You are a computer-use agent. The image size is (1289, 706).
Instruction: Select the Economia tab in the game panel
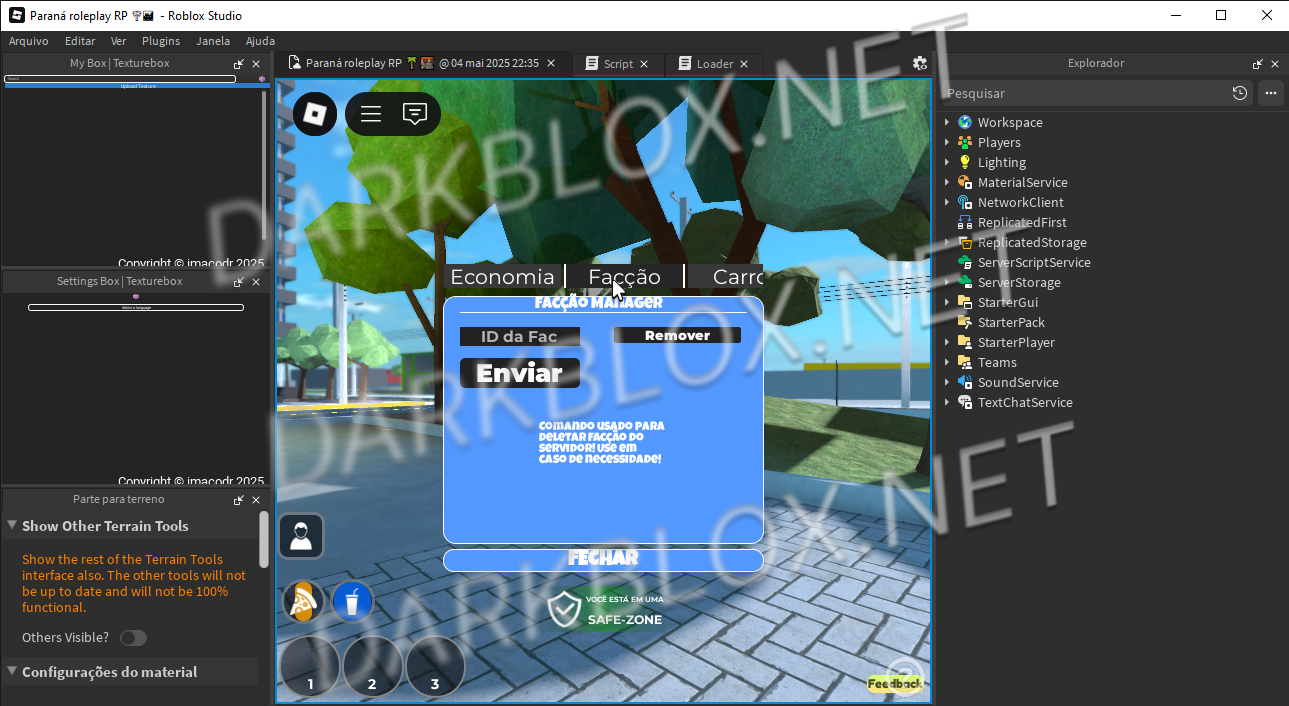pyautogui.click(x=502, y=277)
